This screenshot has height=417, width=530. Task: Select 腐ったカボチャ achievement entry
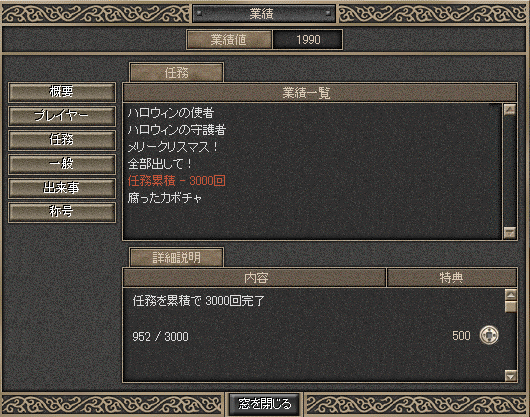(x=165, y=198)
